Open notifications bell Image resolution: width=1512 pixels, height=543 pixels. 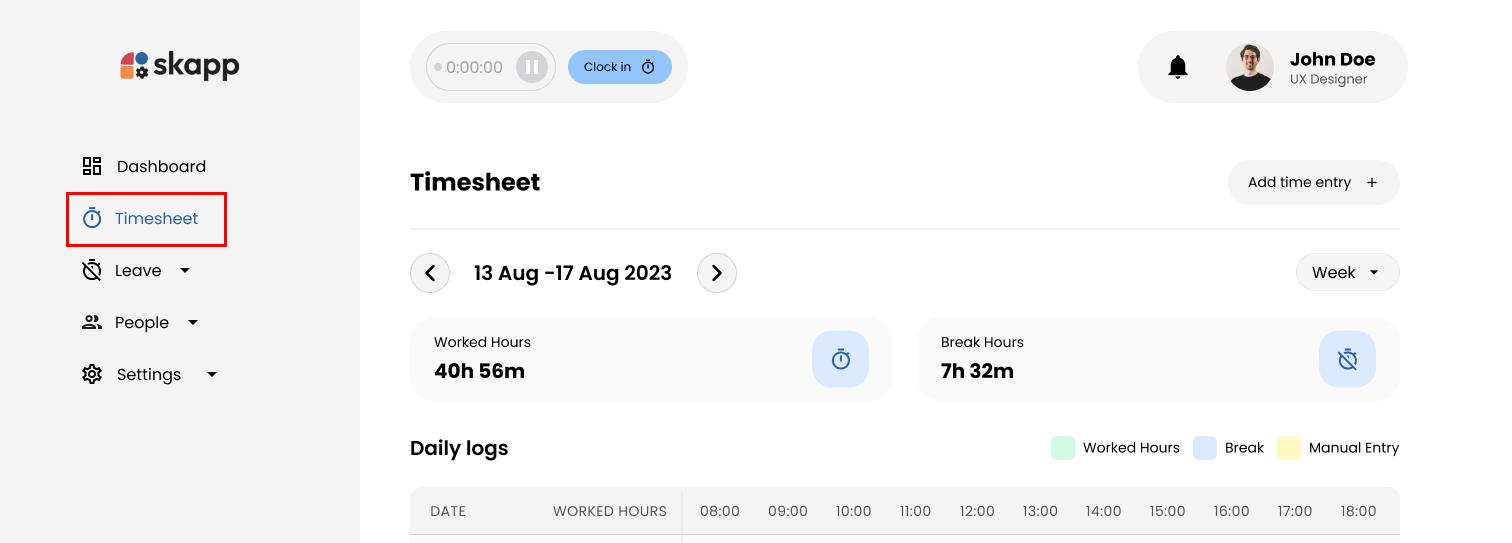click(1178, 67)
